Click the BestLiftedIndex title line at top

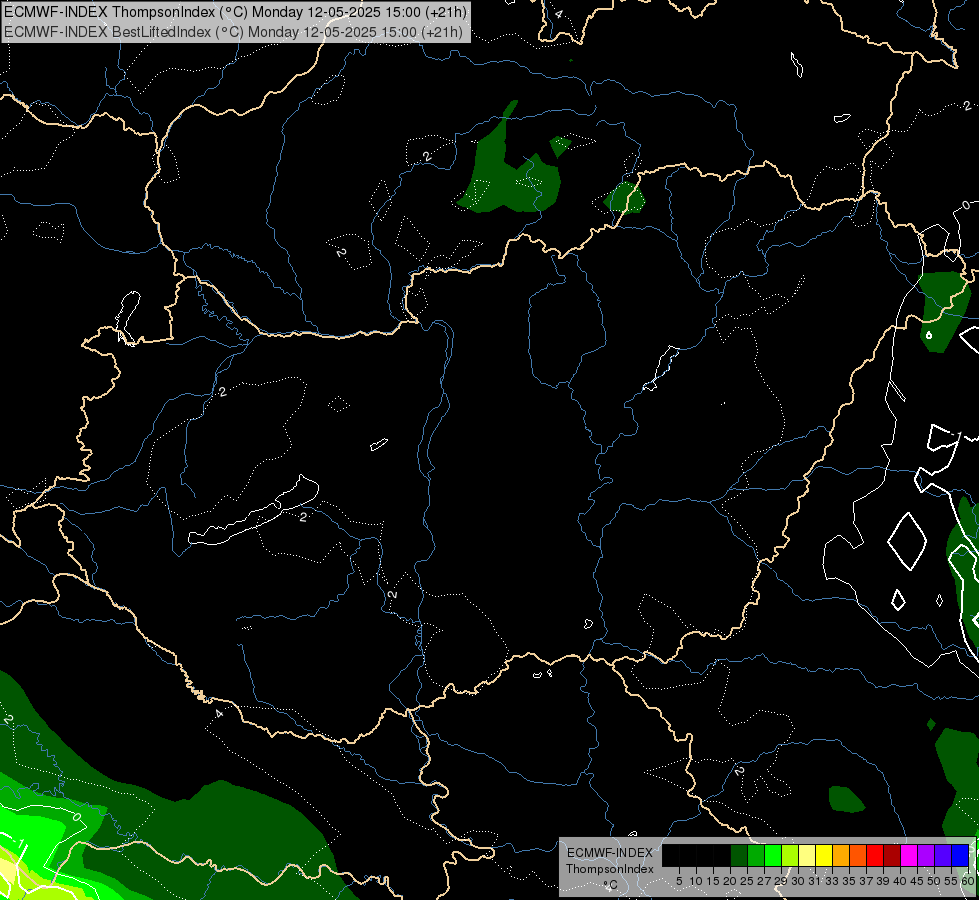click(234, 32)
